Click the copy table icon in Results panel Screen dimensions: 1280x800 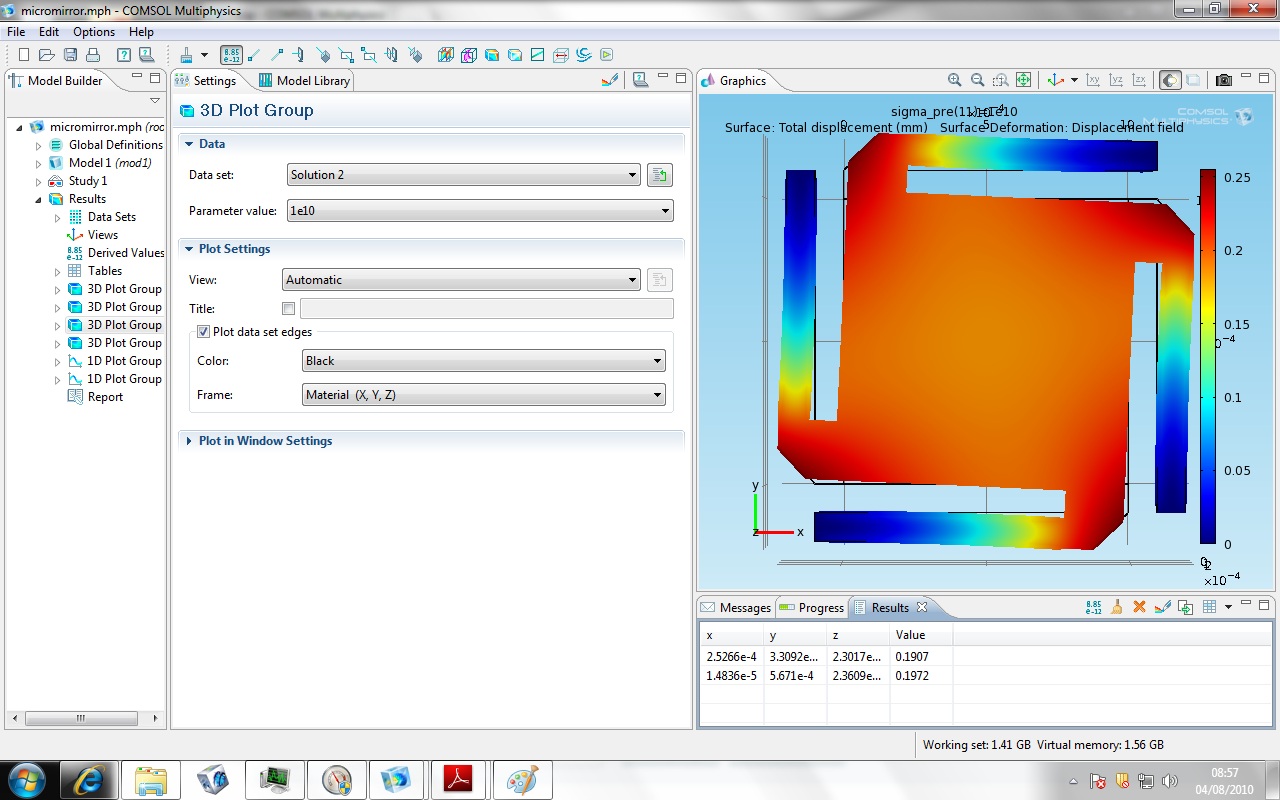pos(1185,607)
